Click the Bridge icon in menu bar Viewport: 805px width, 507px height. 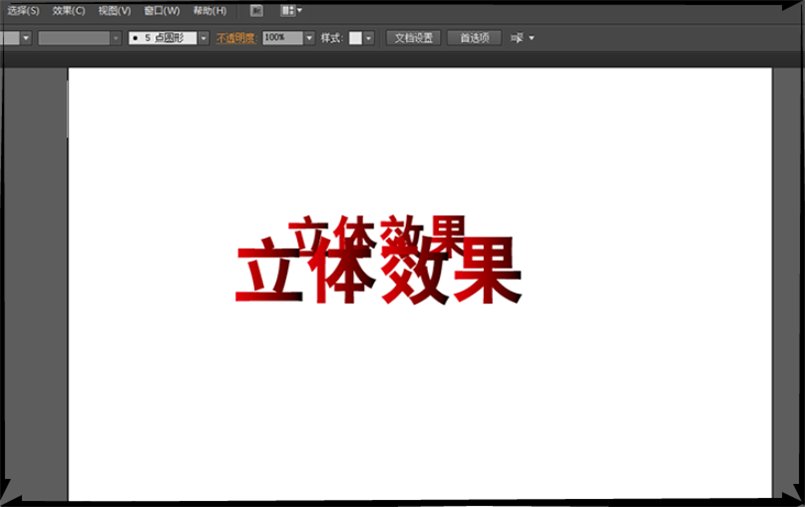(x=256, y=11)
